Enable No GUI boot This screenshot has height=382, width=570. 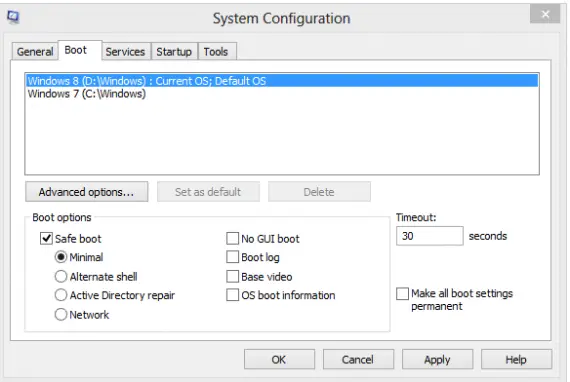(x=232, y=238)
